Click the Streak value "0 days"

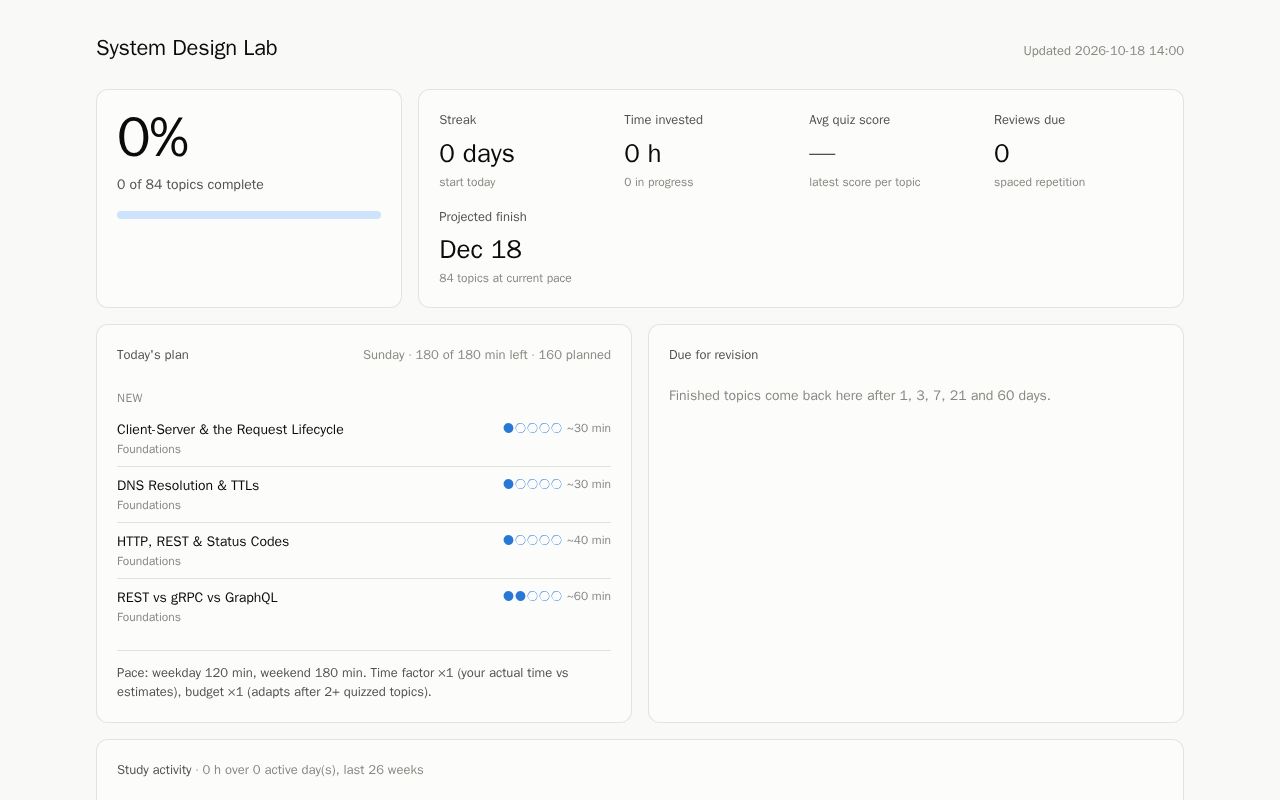tap(477, 153)
